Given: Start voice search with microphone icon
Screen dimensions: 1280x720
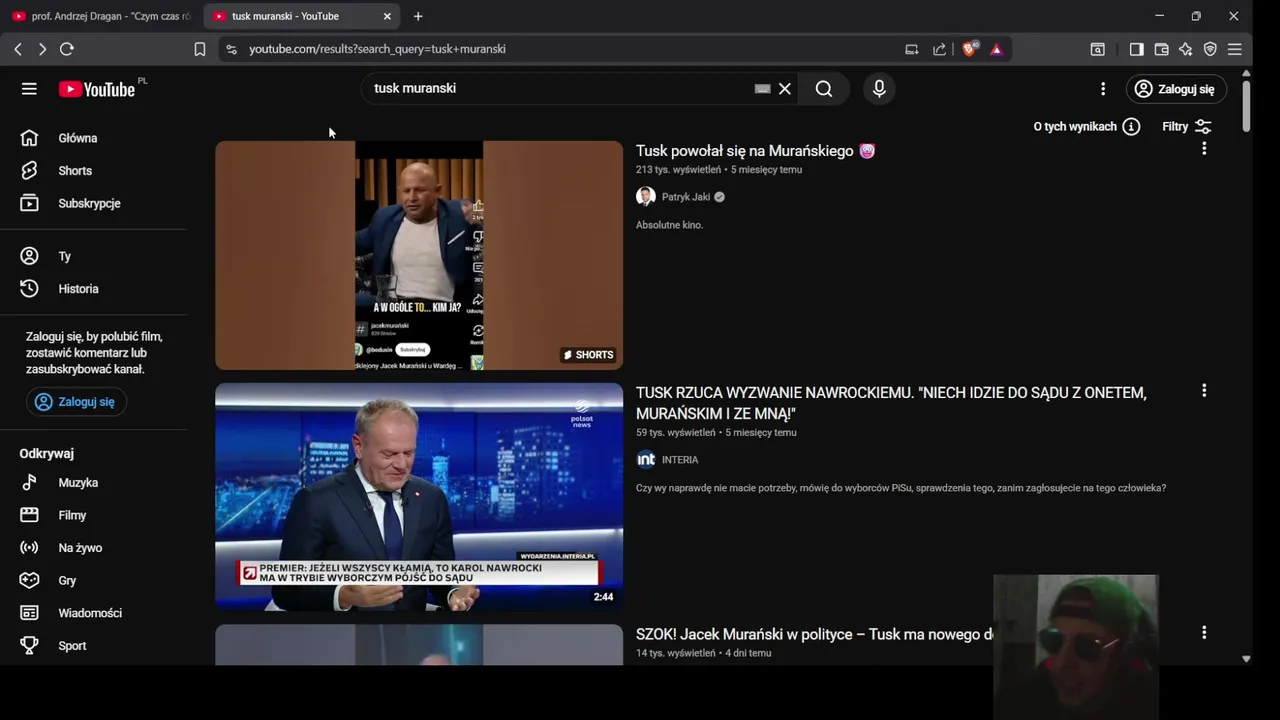Looking at the screenshot, I should [879, 89].
